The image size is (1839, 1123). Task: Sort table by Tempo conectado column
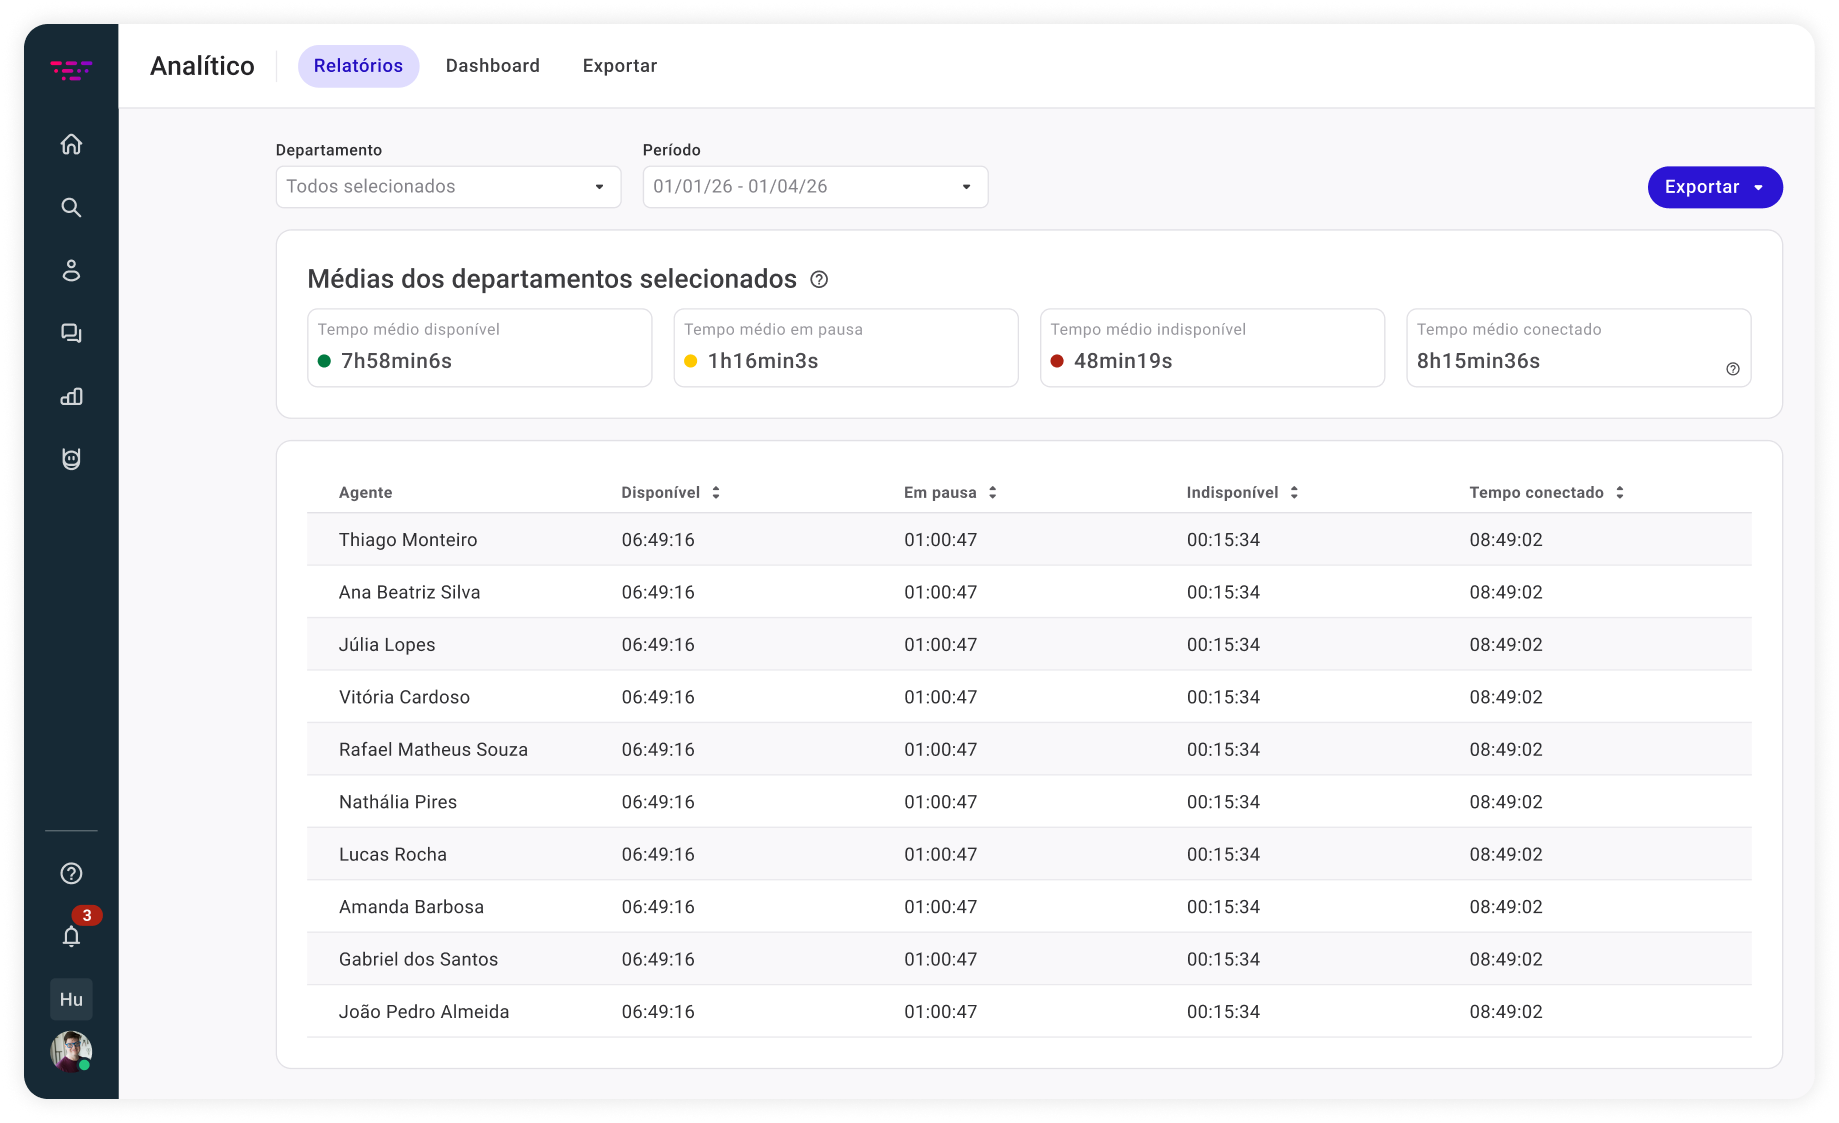pyautogui.click(x=1619, y=493)
